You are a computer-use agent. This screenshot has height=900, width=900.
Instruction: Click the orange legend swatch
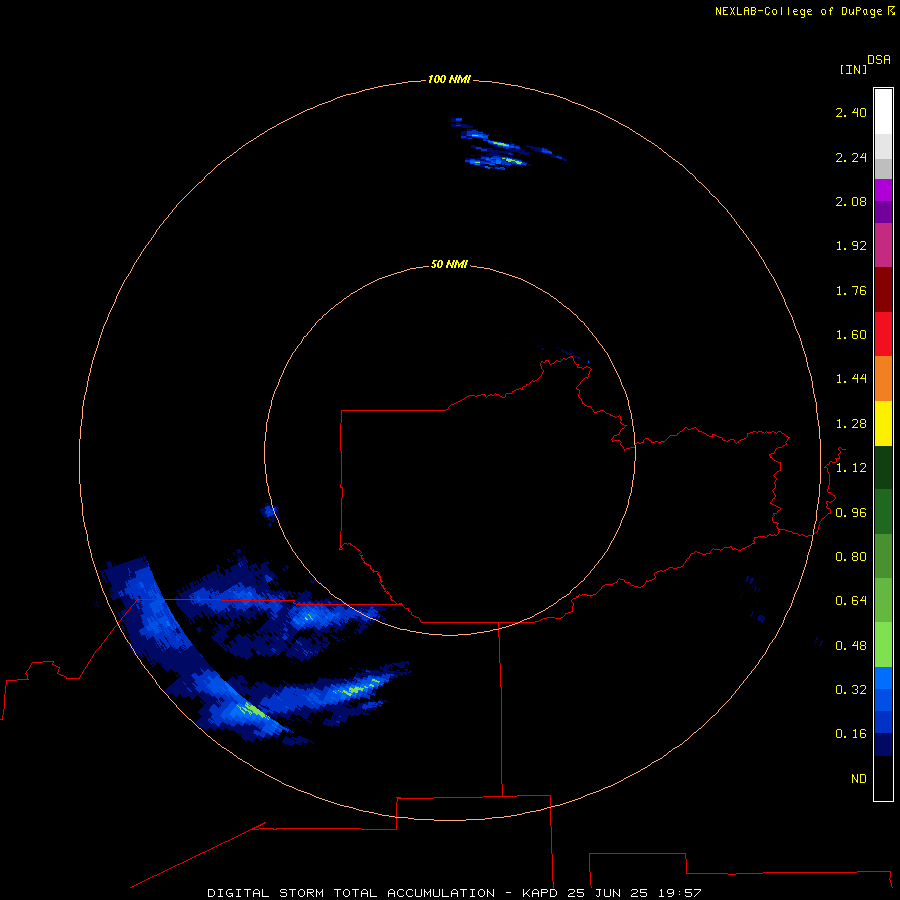tap(883, 379)
